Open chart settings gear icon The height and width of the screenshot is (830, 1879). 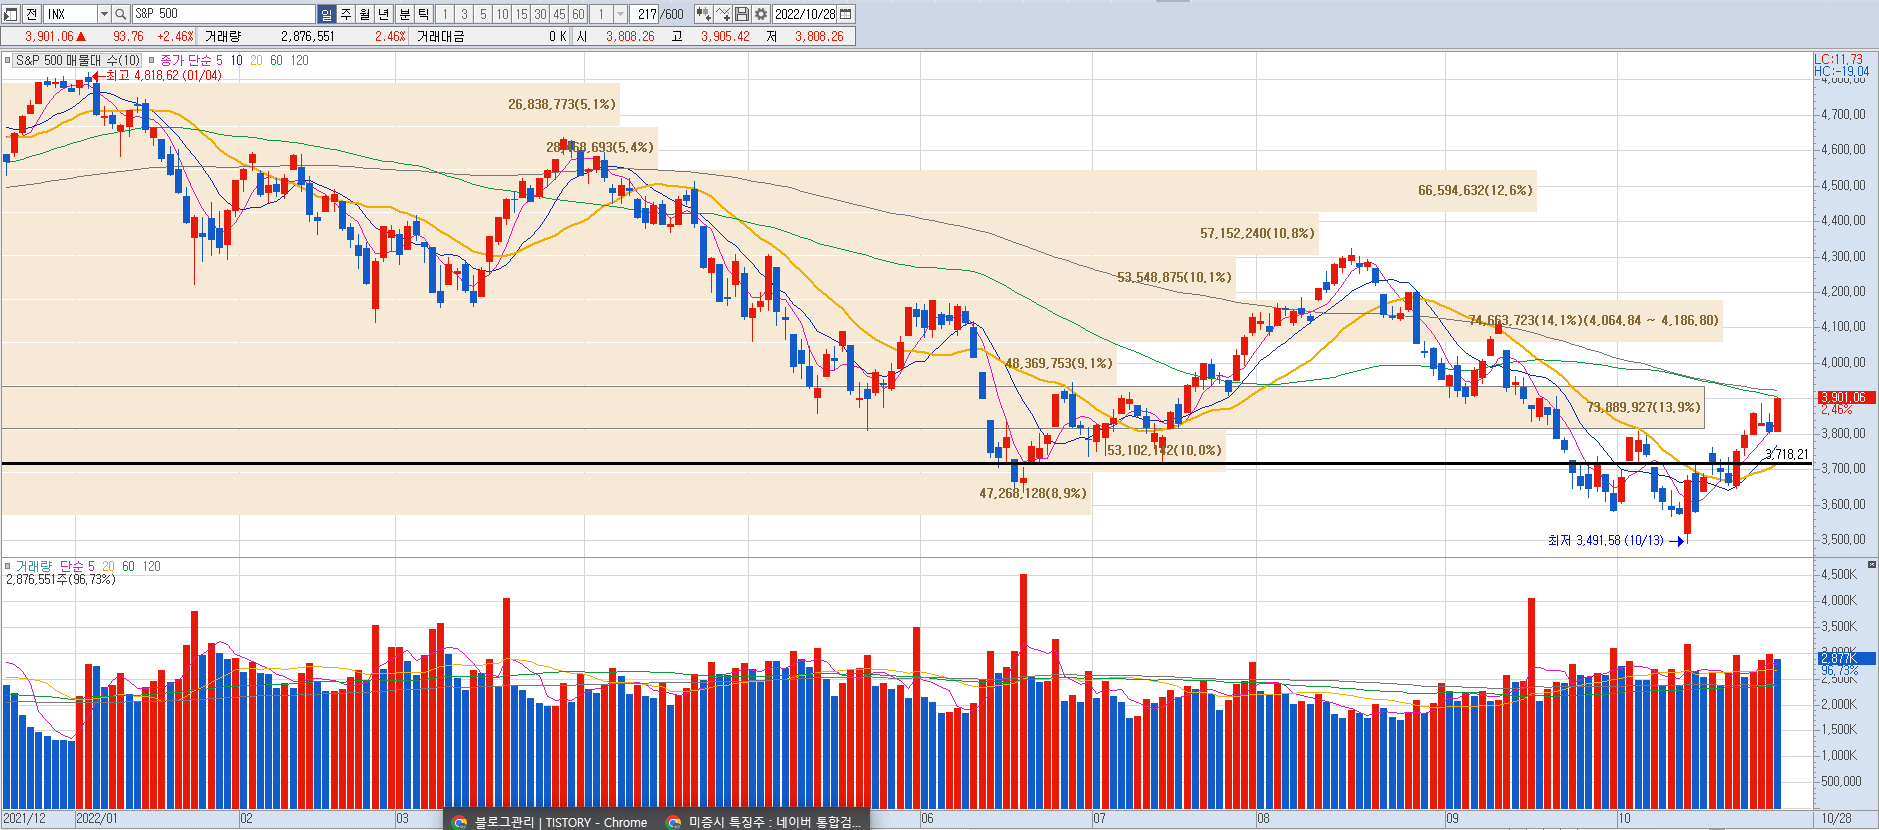coord(761,14)
